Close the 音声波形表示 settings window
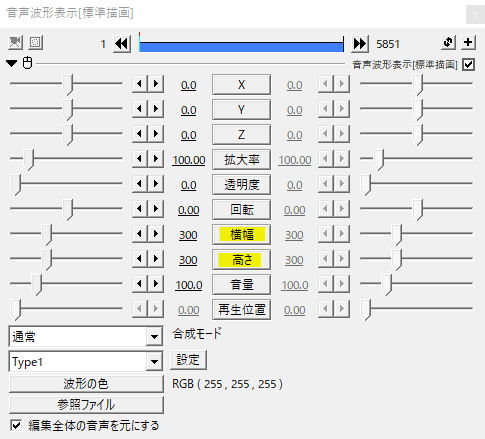This screenshot has width=485, height=439. (475, 15)
